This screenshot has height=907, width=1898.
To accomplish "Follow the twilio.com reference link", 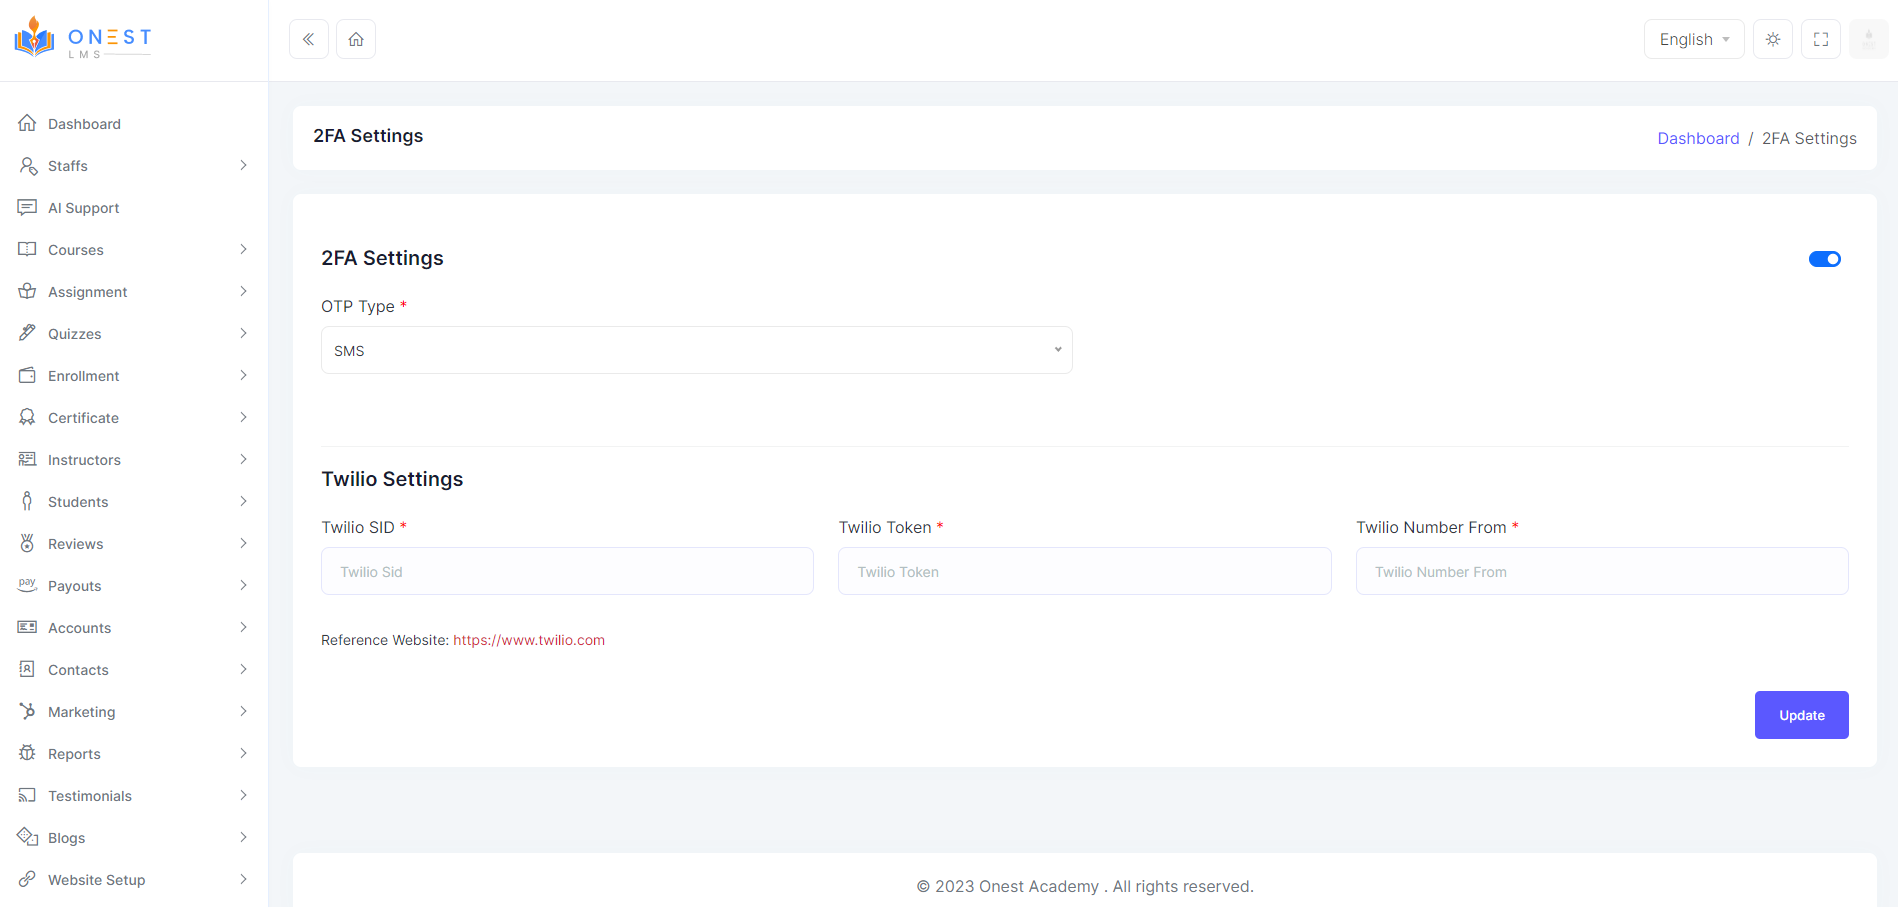I will pyautogui.click(x=529, y=640).
